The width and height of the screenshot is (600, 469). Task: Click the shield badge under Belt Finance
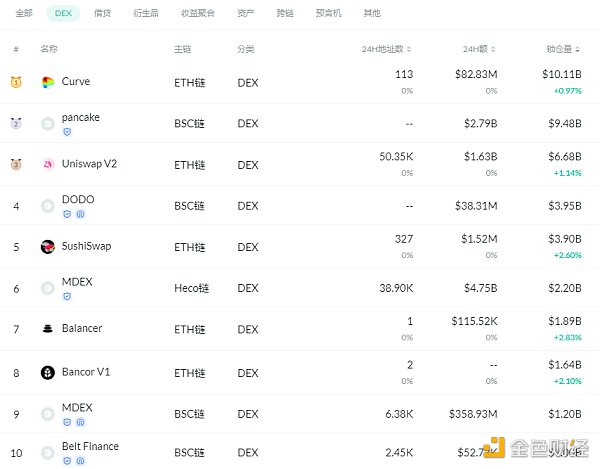[x=67, y=461]
